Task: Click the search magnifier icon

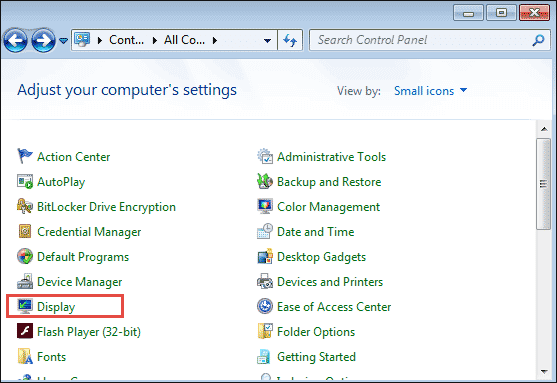Action: click(539, 40)
